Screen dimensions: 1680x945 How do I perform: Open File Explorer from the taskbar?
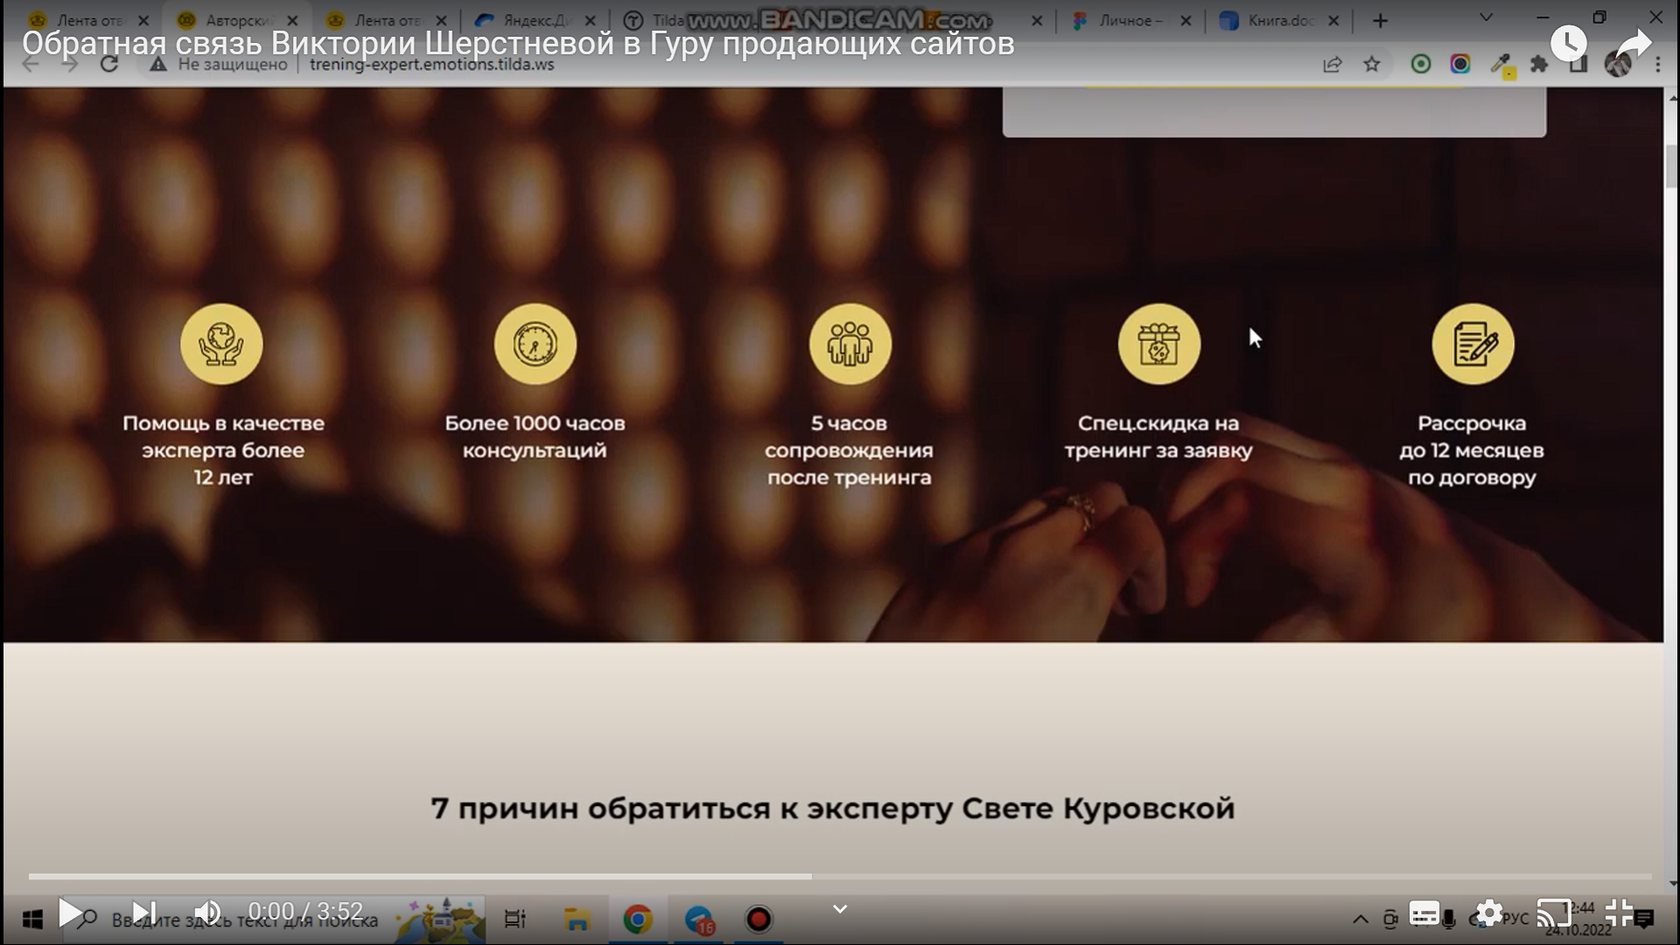[577, 919]
